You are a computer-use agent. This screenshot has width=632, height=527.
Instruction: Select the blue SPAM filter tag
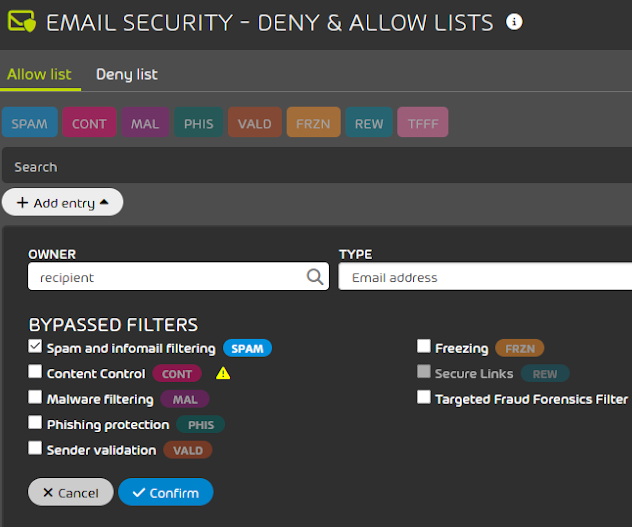pyautogui.click(x=30, y=123)
